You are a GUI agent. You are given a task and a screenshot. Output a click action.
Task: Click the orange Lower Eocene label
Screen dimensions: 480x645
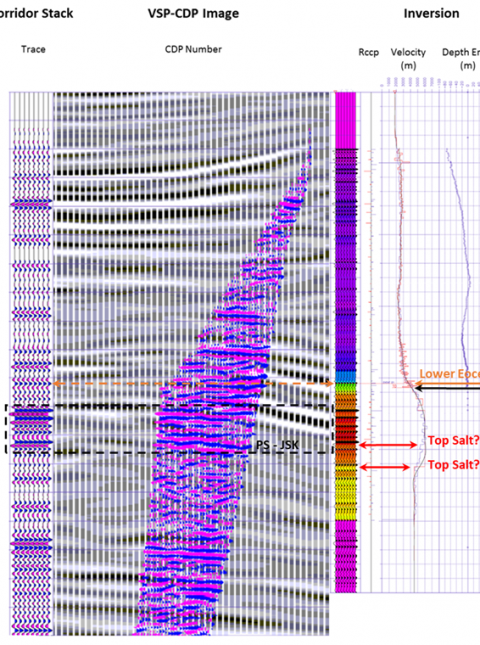[x=450, y=374]
